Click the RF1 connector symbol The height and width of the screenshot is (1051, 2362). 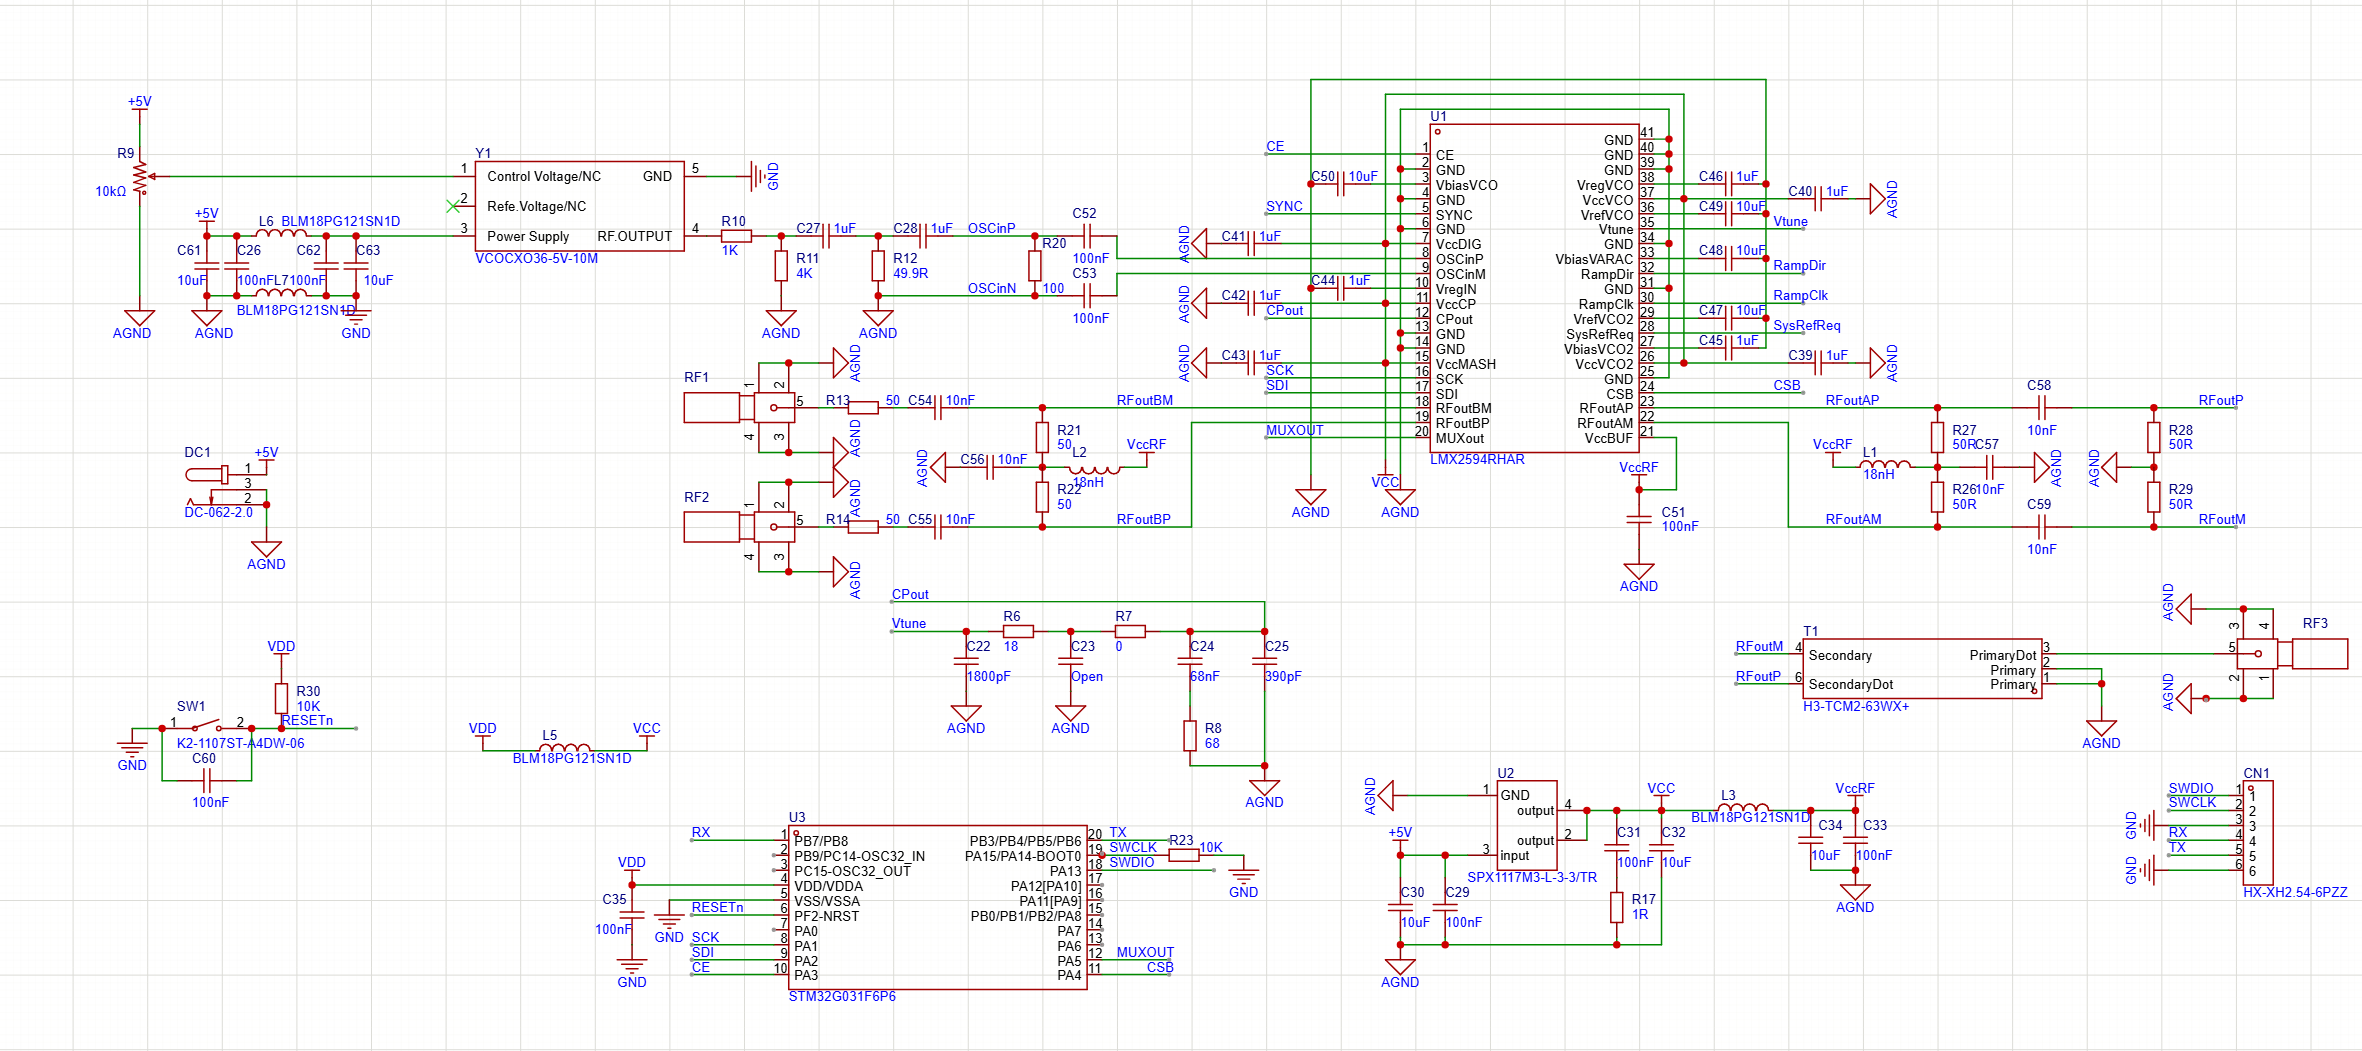tap(740, 407)
